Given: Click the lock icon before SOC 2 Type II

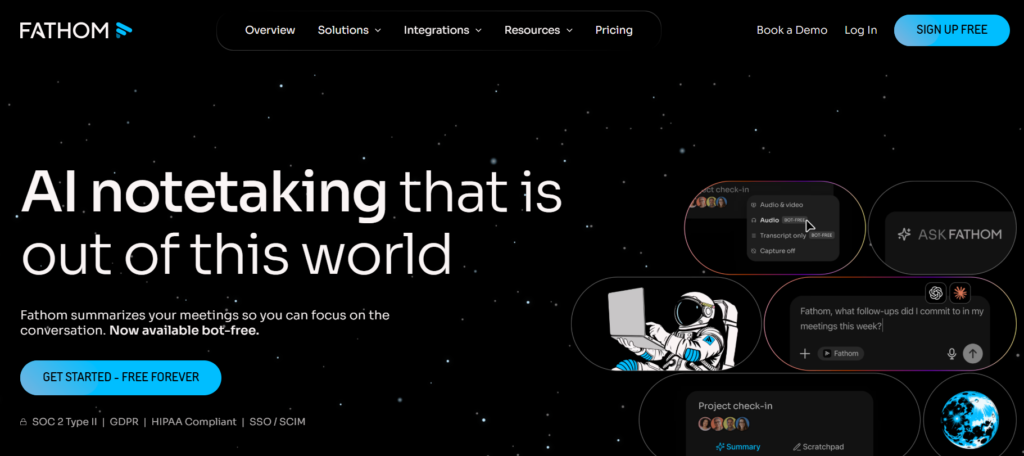Looking at the screenshot, I should (x=24, y=422).
